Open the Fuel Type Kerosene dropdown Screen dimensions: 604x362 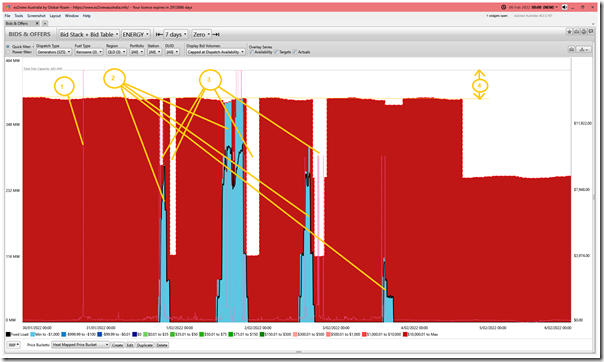click(x=89, y=52)
